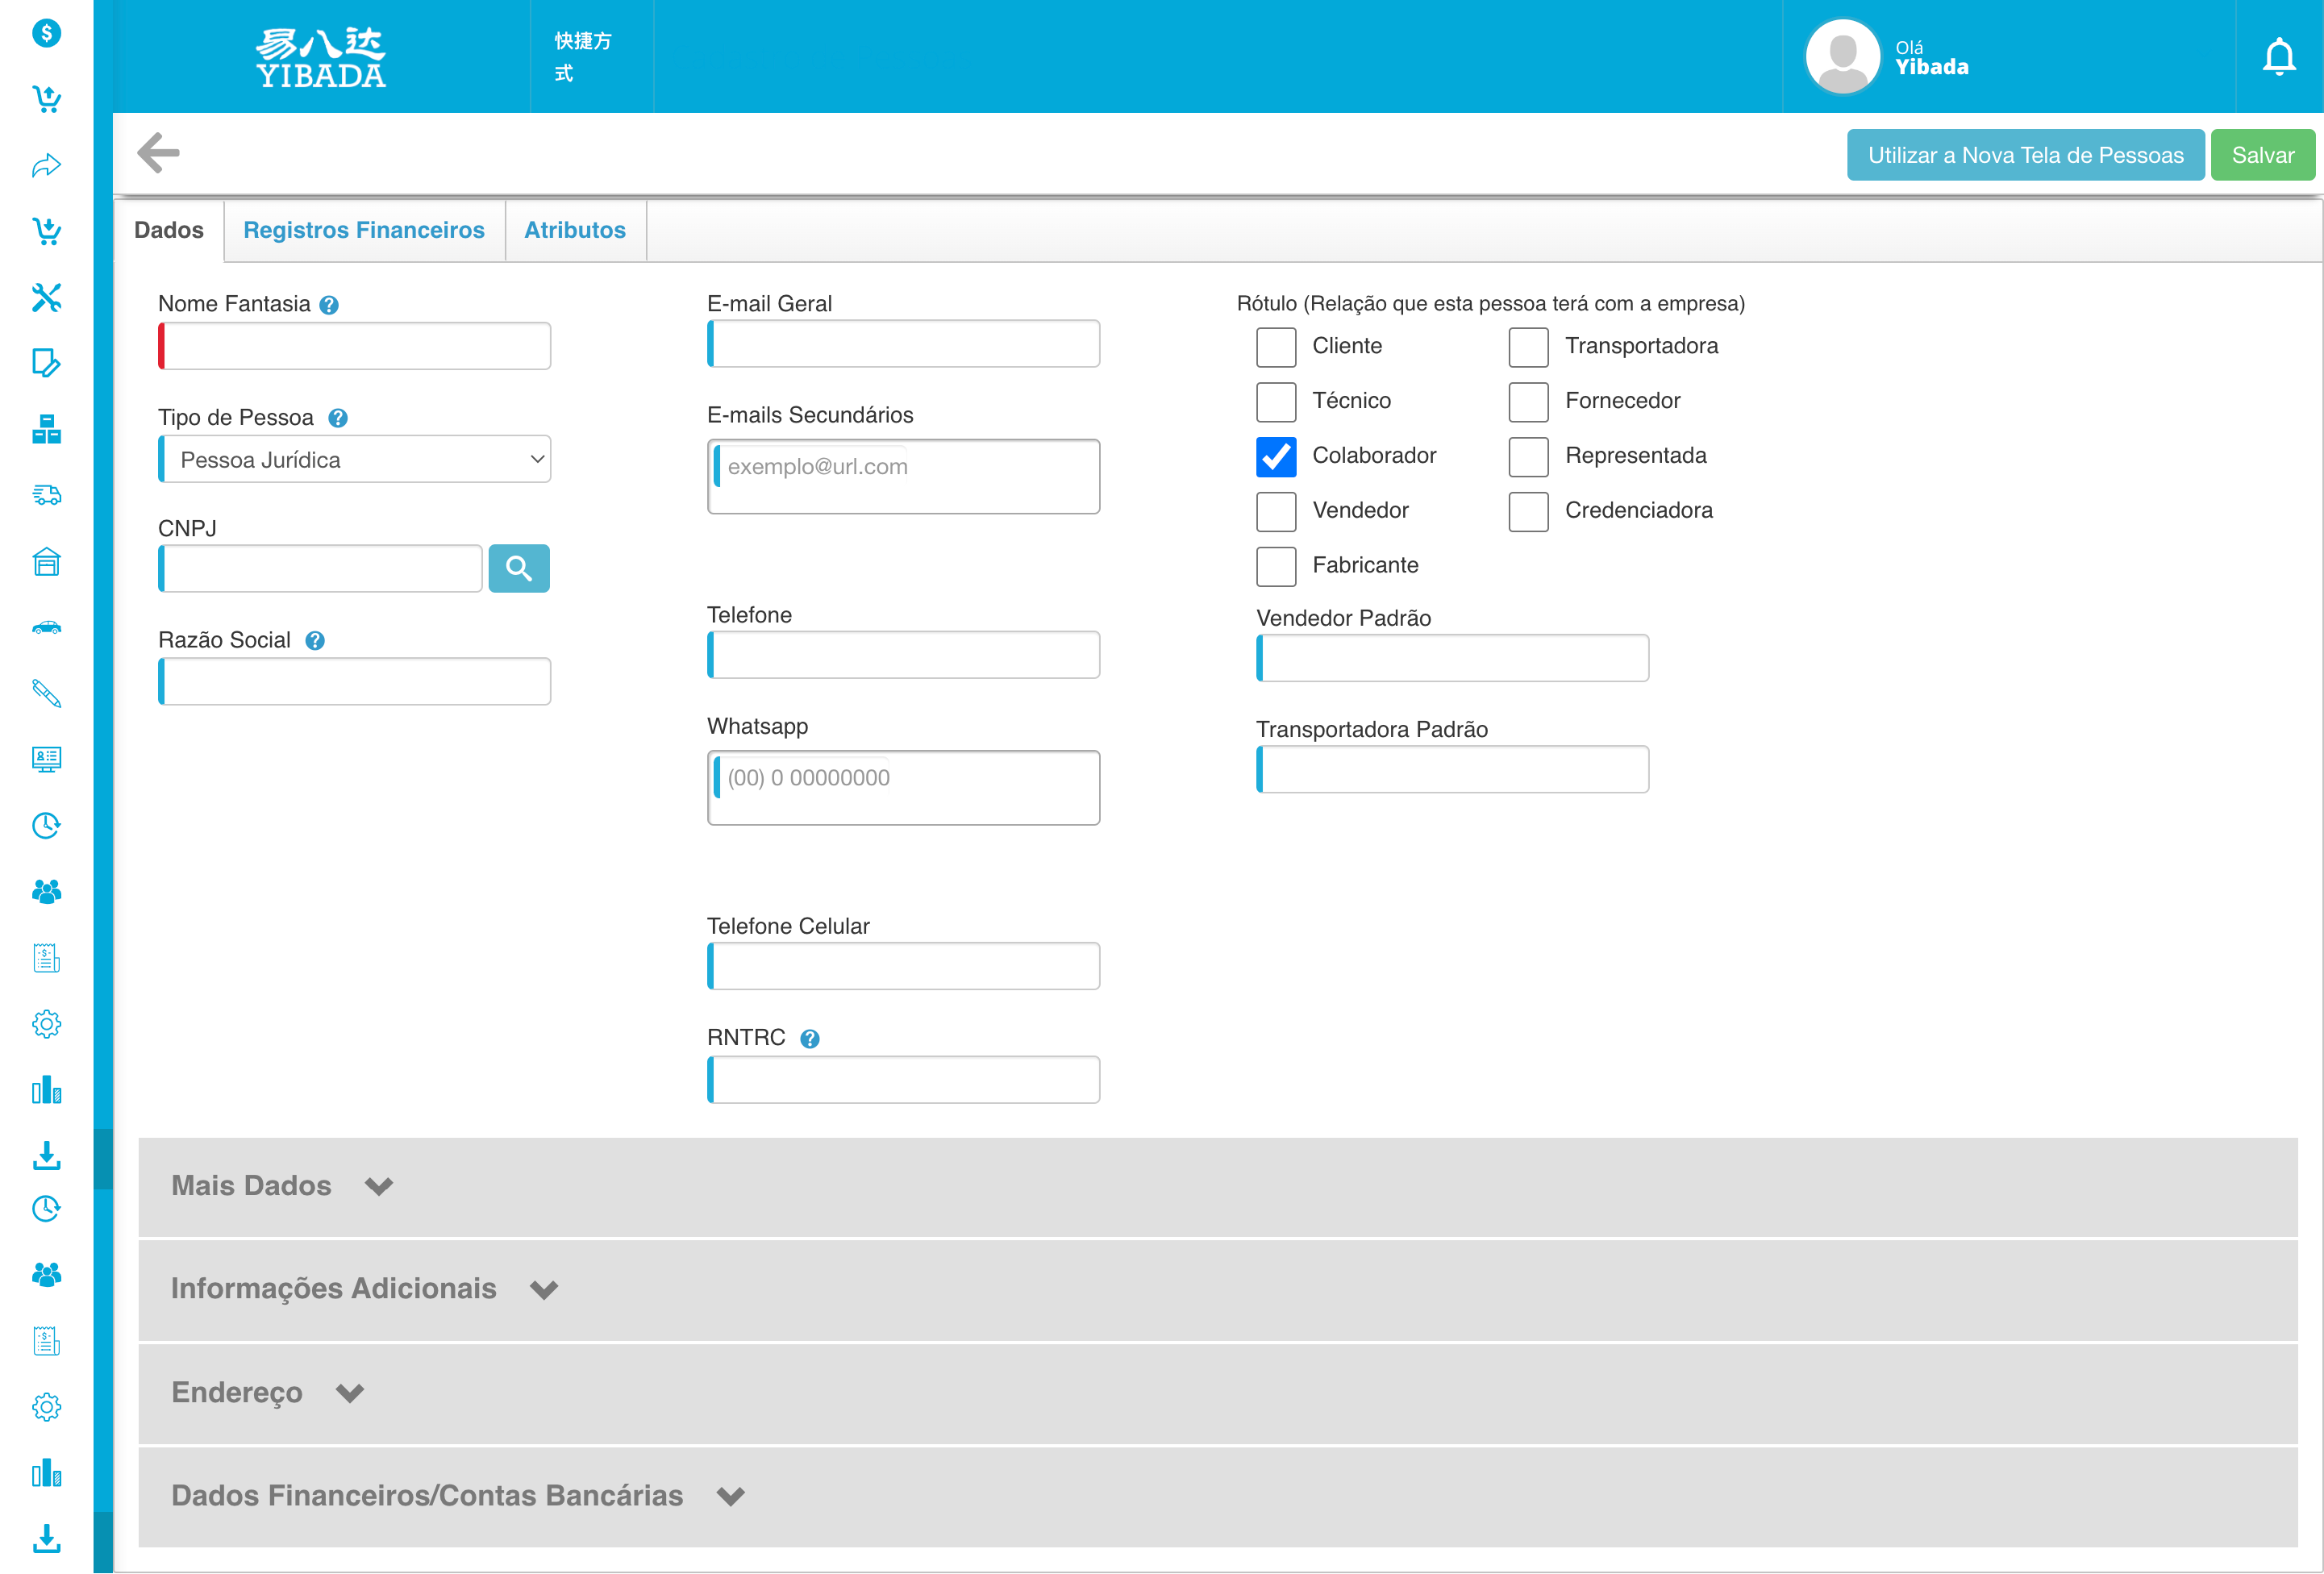The image size is (2324, 1574).
Task: Enable the Fornecedor checkbox
Action: [1527, 402]
